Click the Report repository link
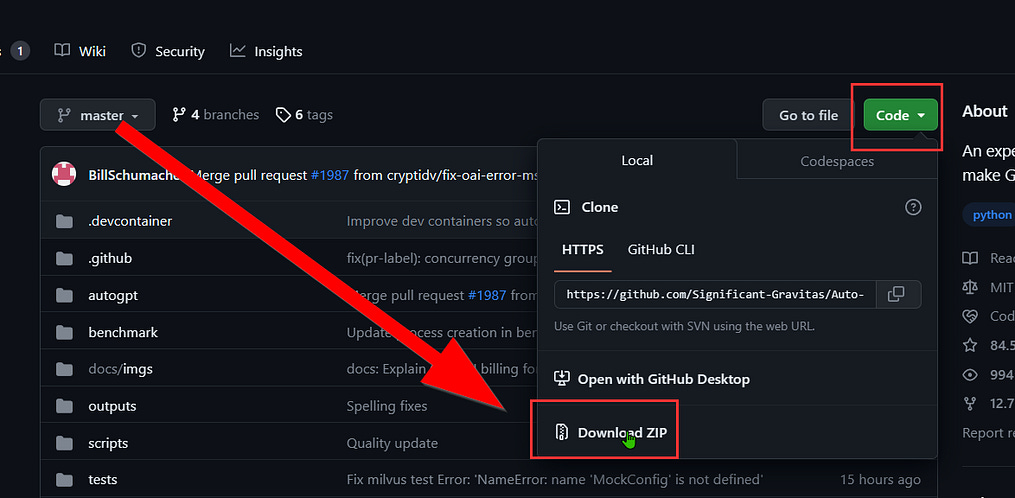 988,433
